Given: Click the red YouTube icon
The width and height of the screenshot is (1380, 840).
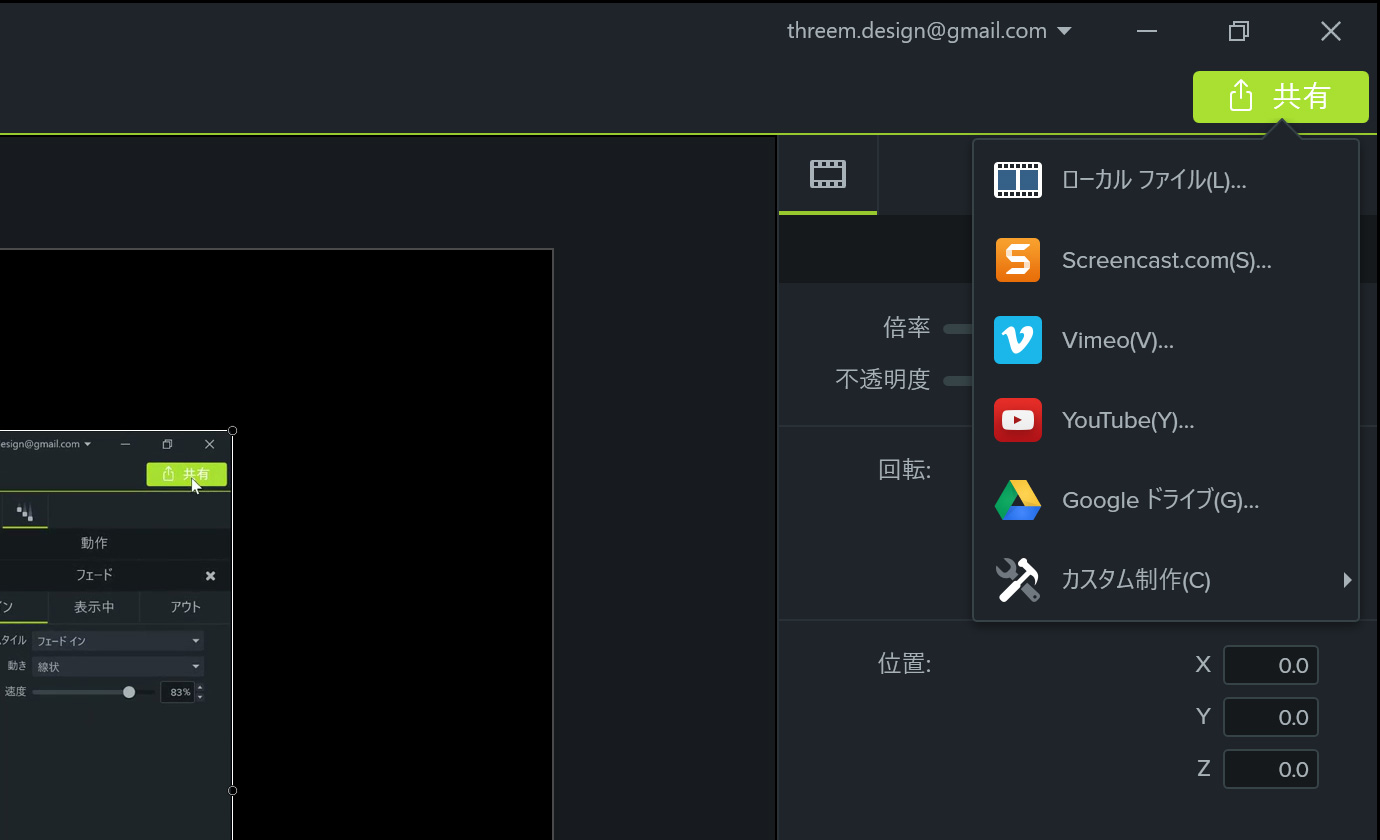Looking at the screenshot, I should [1017, 420].
